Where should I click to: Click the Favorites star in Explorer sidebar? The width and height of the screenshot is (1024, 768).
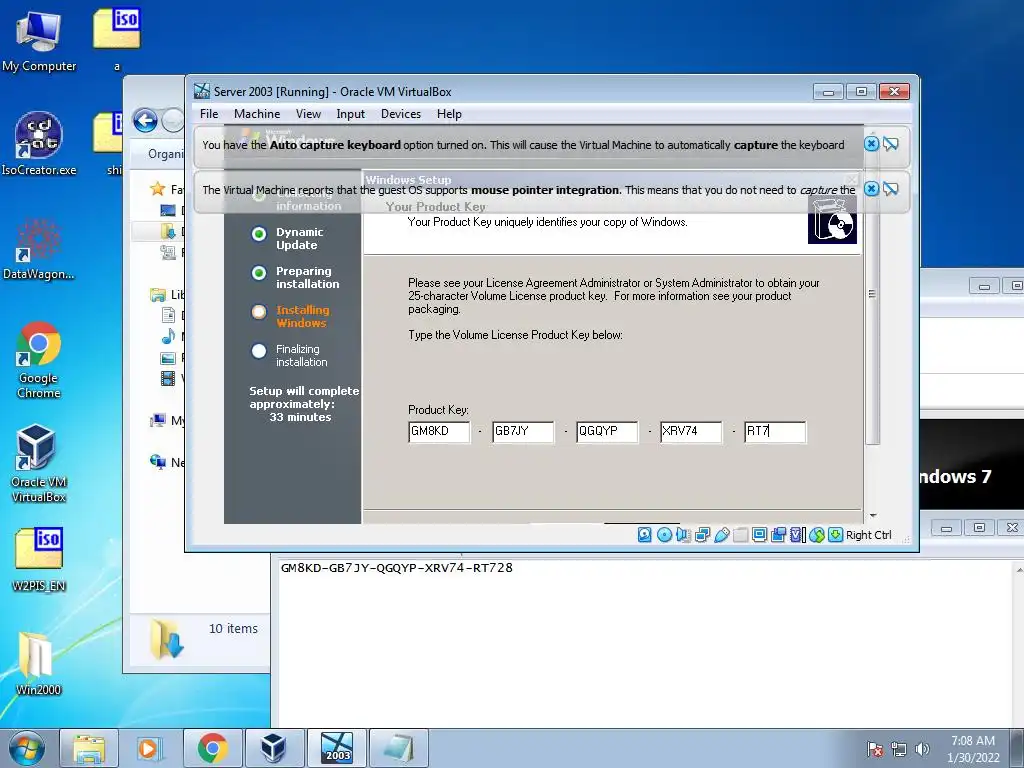(157, 189)
